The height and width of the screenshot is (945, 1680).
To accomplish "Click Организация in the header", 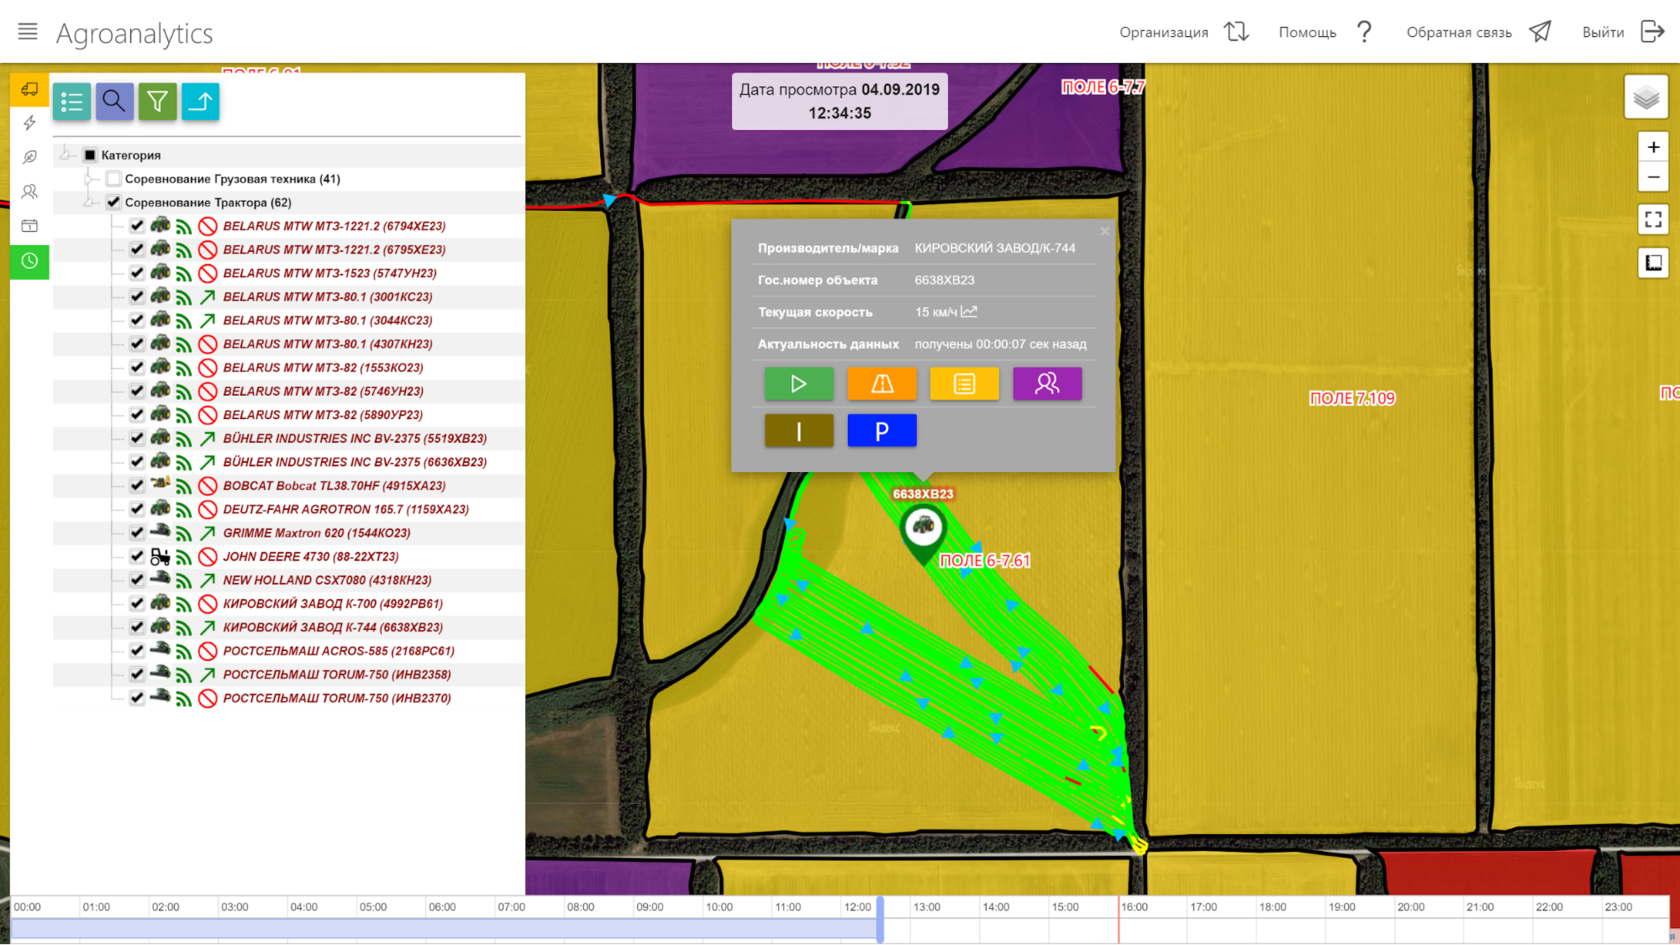I will click(1184, 32).
